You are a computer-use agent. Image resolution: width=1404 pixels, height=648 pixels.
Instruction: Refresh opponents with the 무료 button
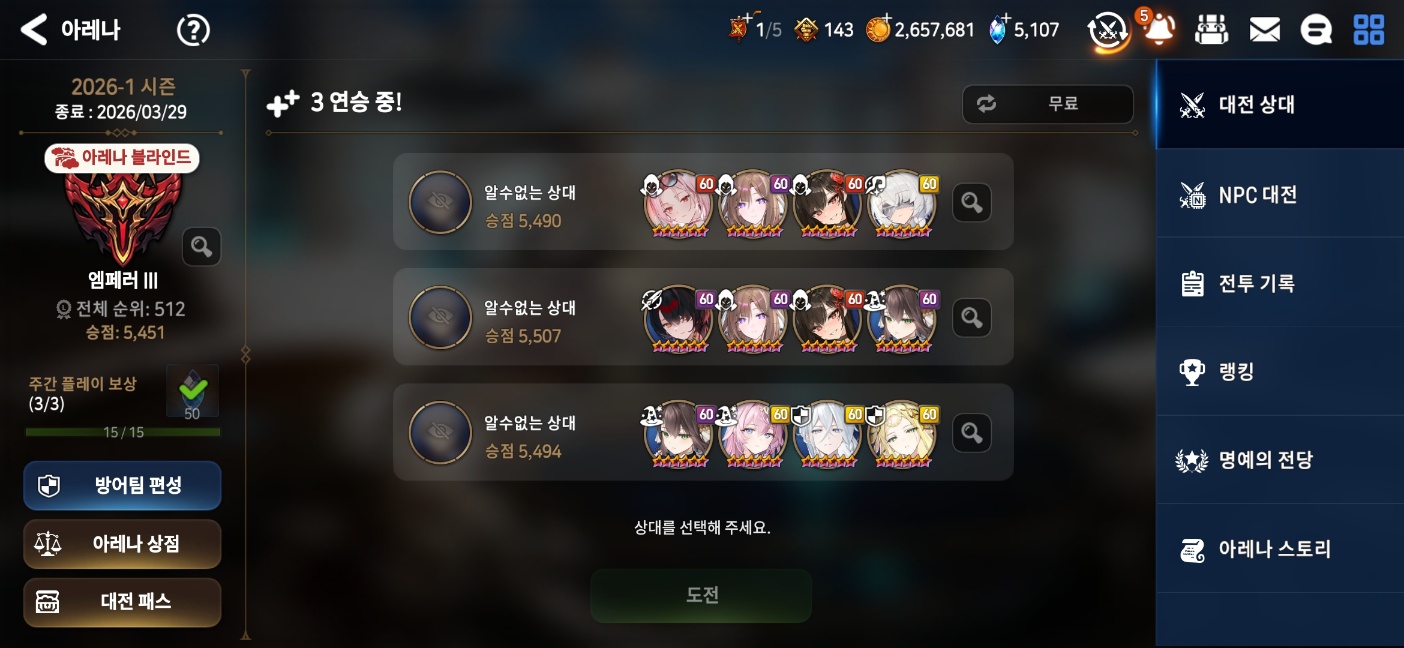[x=1048, y=104]
